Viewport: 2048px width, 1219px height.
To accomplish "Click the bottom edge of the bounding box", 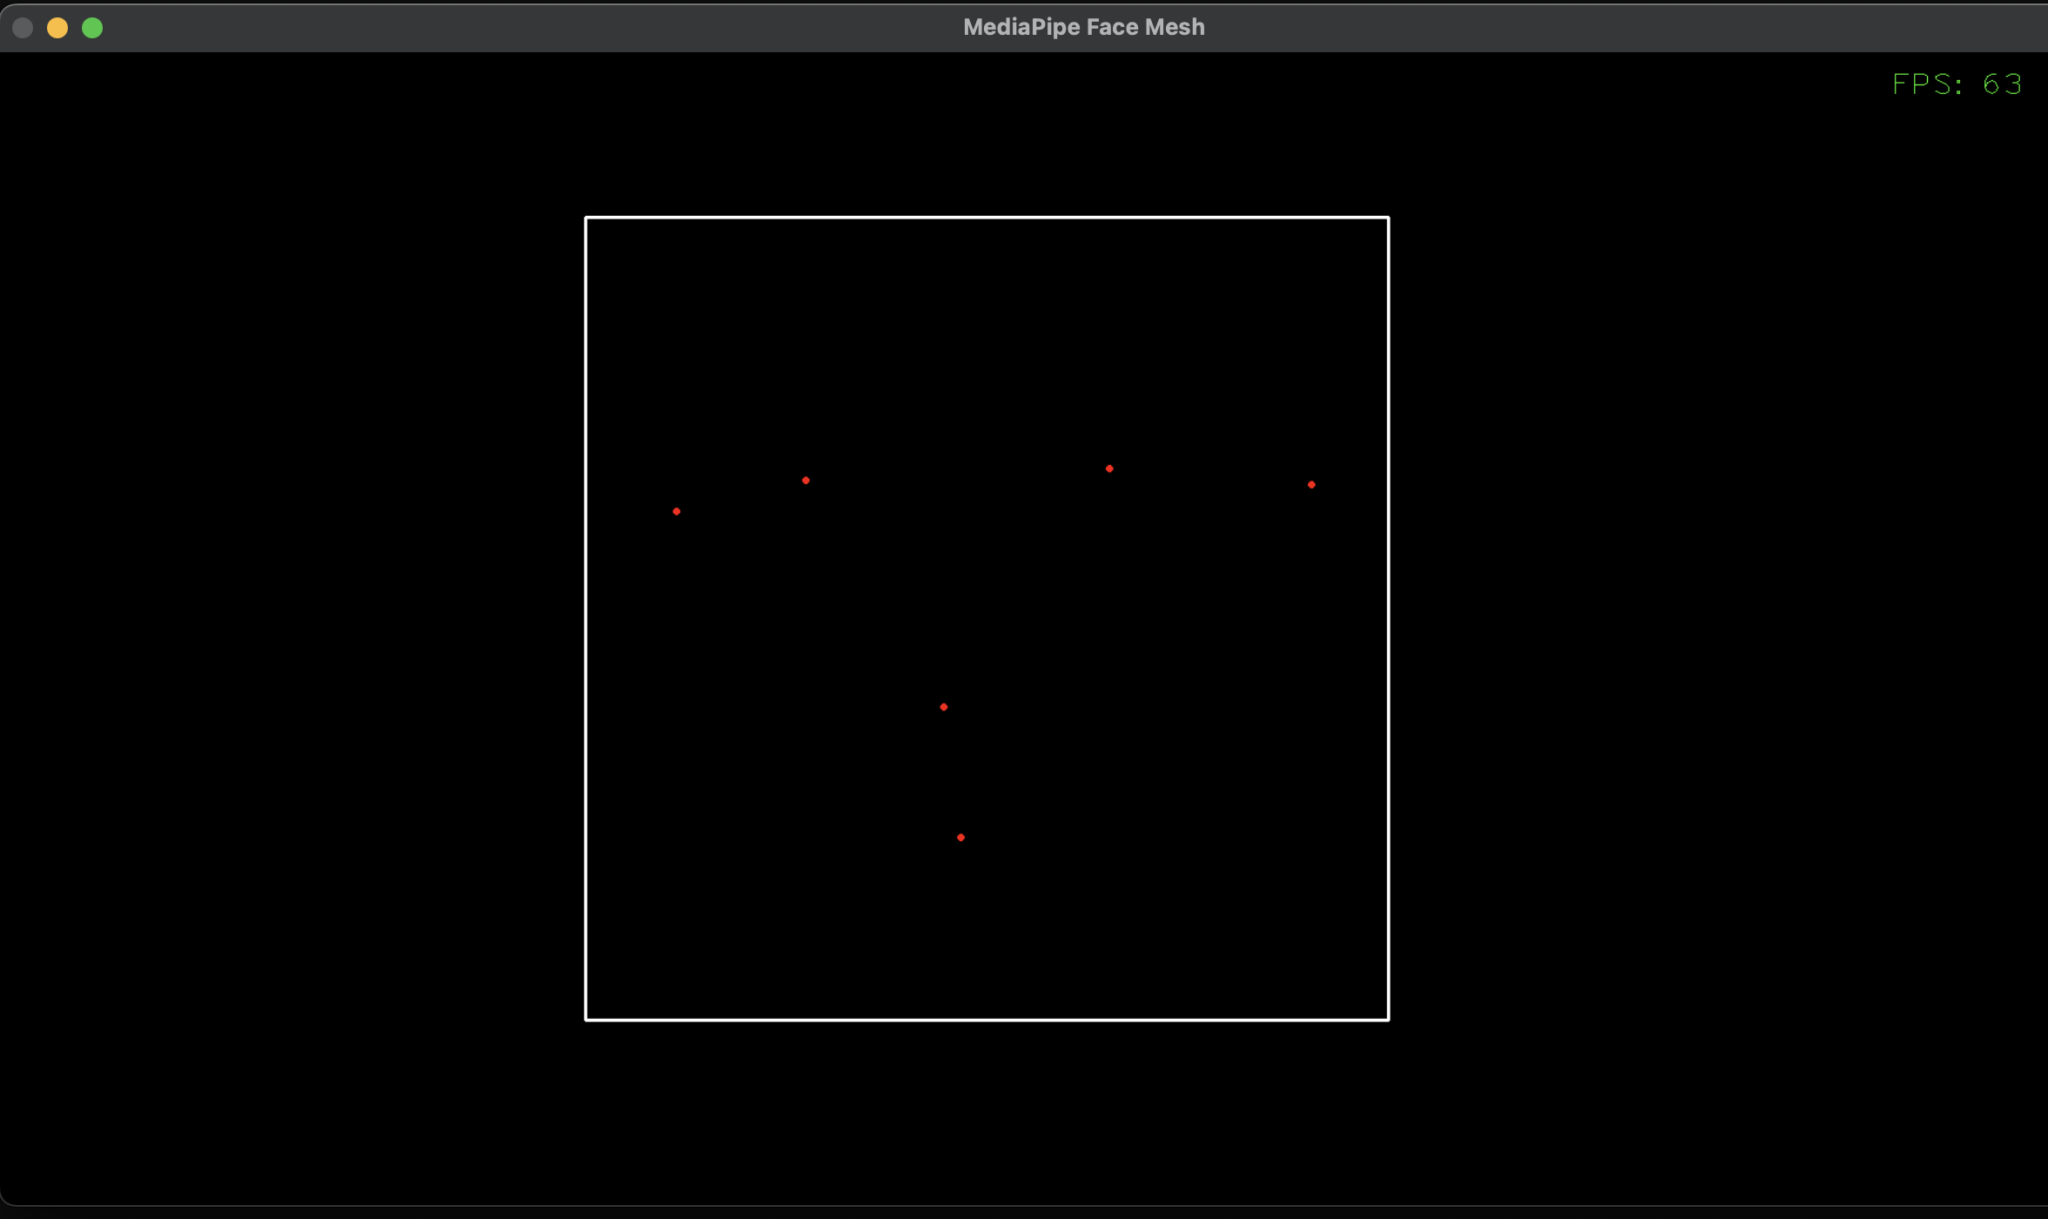I will [987, 1020].
